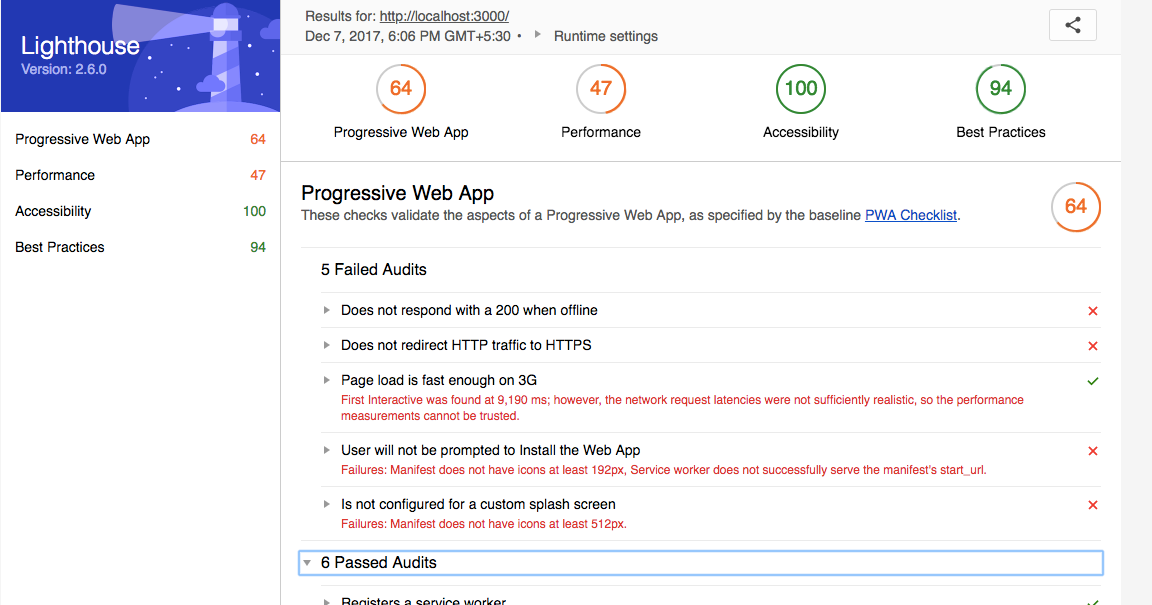1152x605 pixels.
Task: Select Progressive Web App in sidebar
Action: click(140, 139)
